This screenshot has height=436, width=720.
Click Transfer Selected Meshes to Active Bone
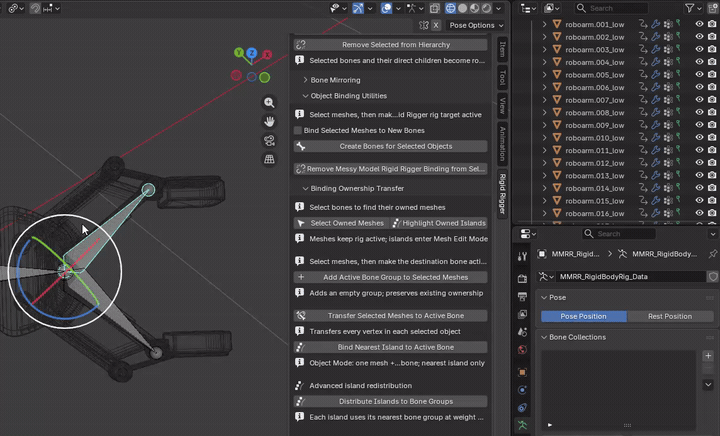[x=390, y=316]
